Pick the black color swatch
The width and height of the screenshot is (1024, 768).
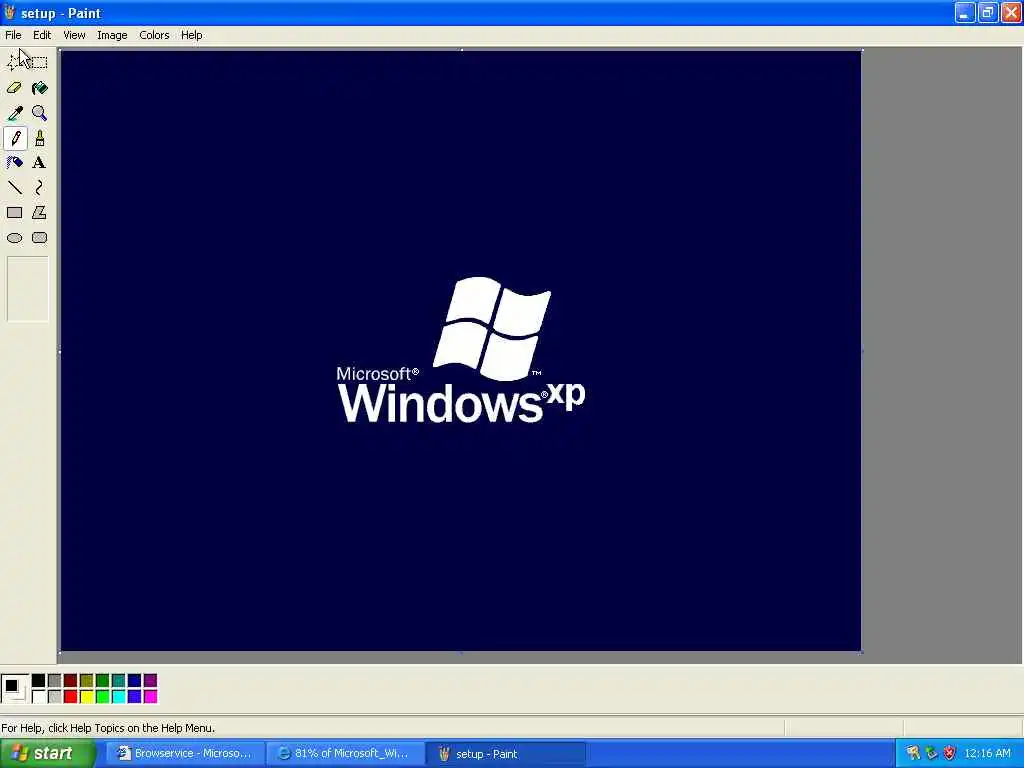point(39,681)
